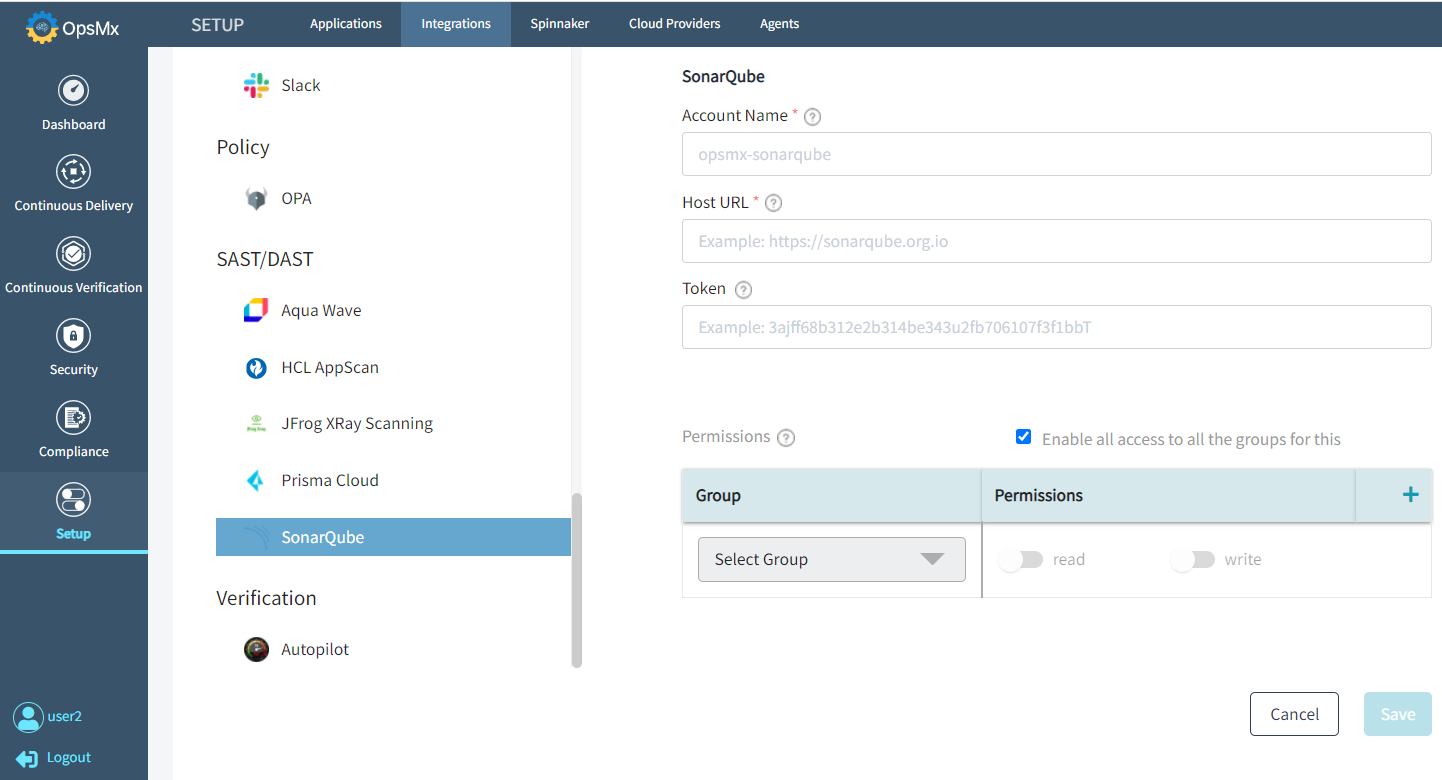This screenshot has width=1442, height=780.
Task: Open the OPA policy integration
Action: [x=256, y=197]
